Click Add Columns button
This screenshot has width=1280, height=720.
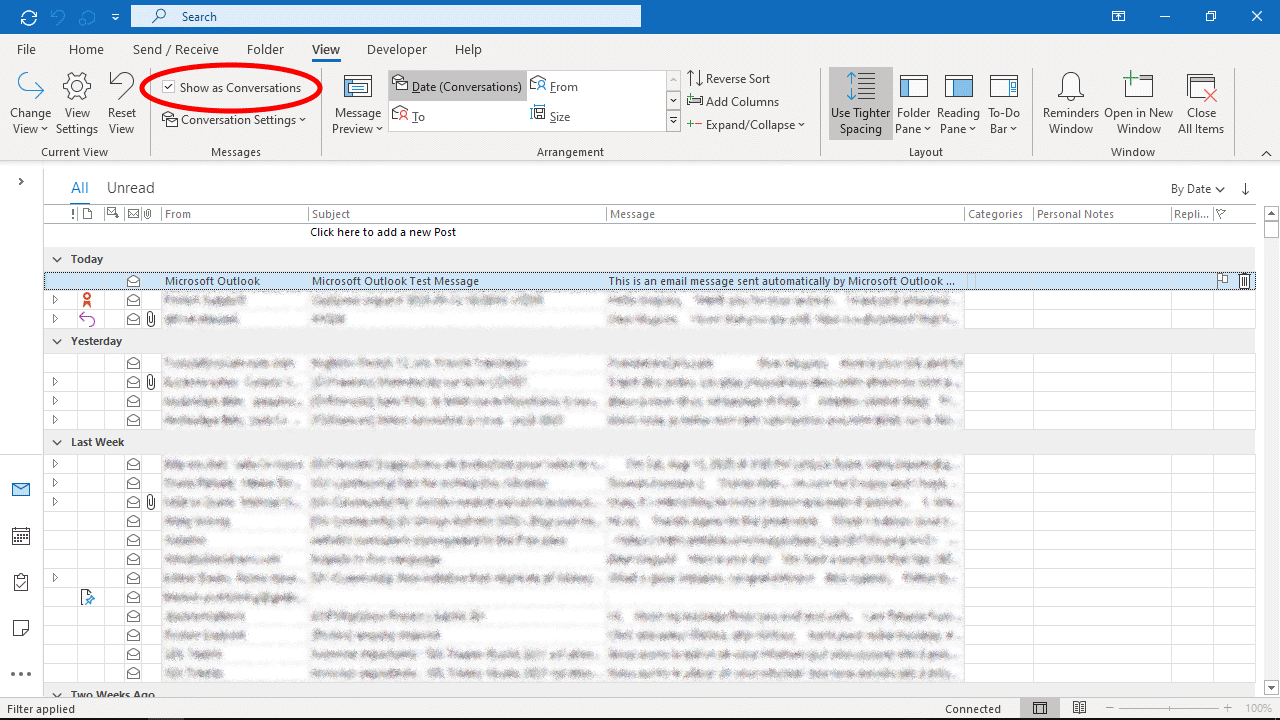pos(733,101)
